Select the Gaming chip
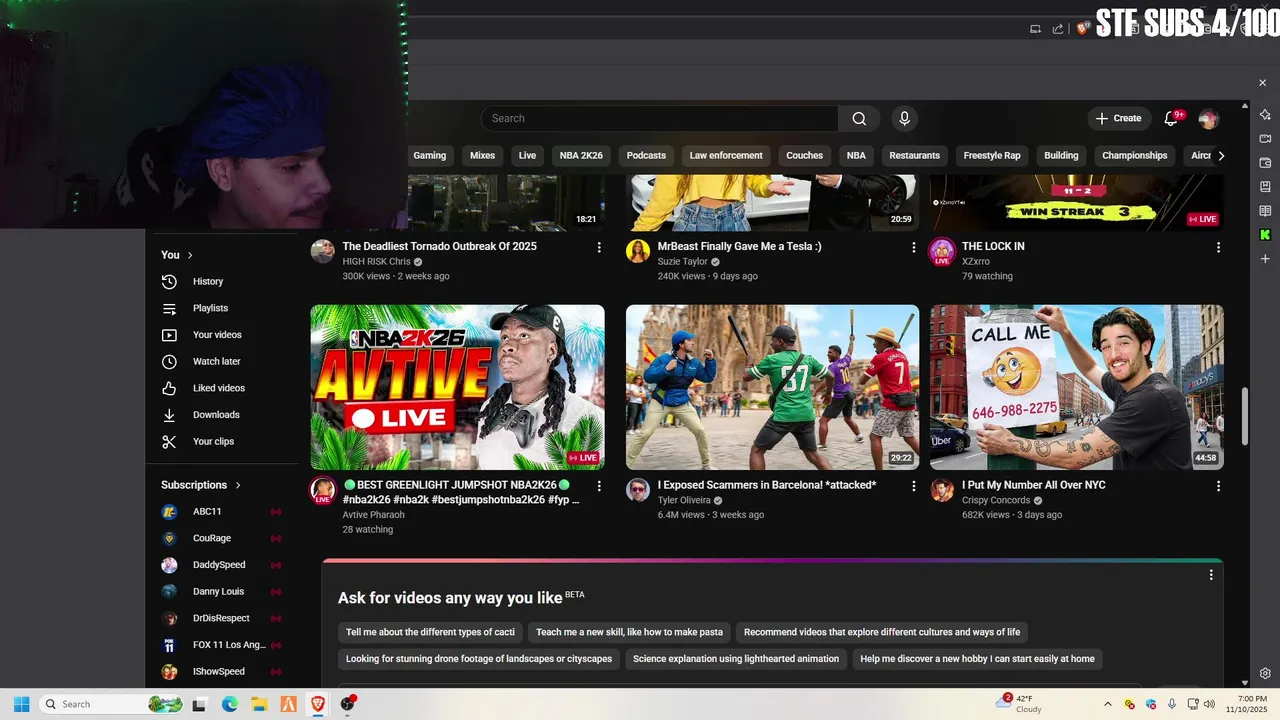Viewport: 1280px width, 720px height. click(x=430, y=156)
